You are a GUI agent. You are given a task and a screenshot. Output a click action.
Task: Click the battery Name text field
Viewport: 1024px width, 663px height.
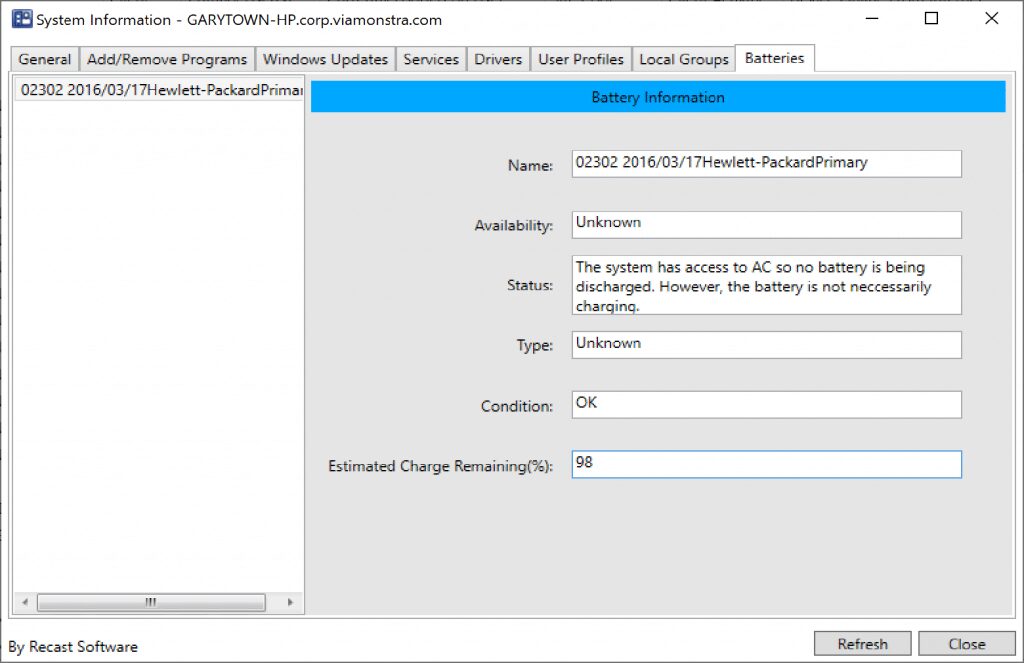[x=766, y=164]
